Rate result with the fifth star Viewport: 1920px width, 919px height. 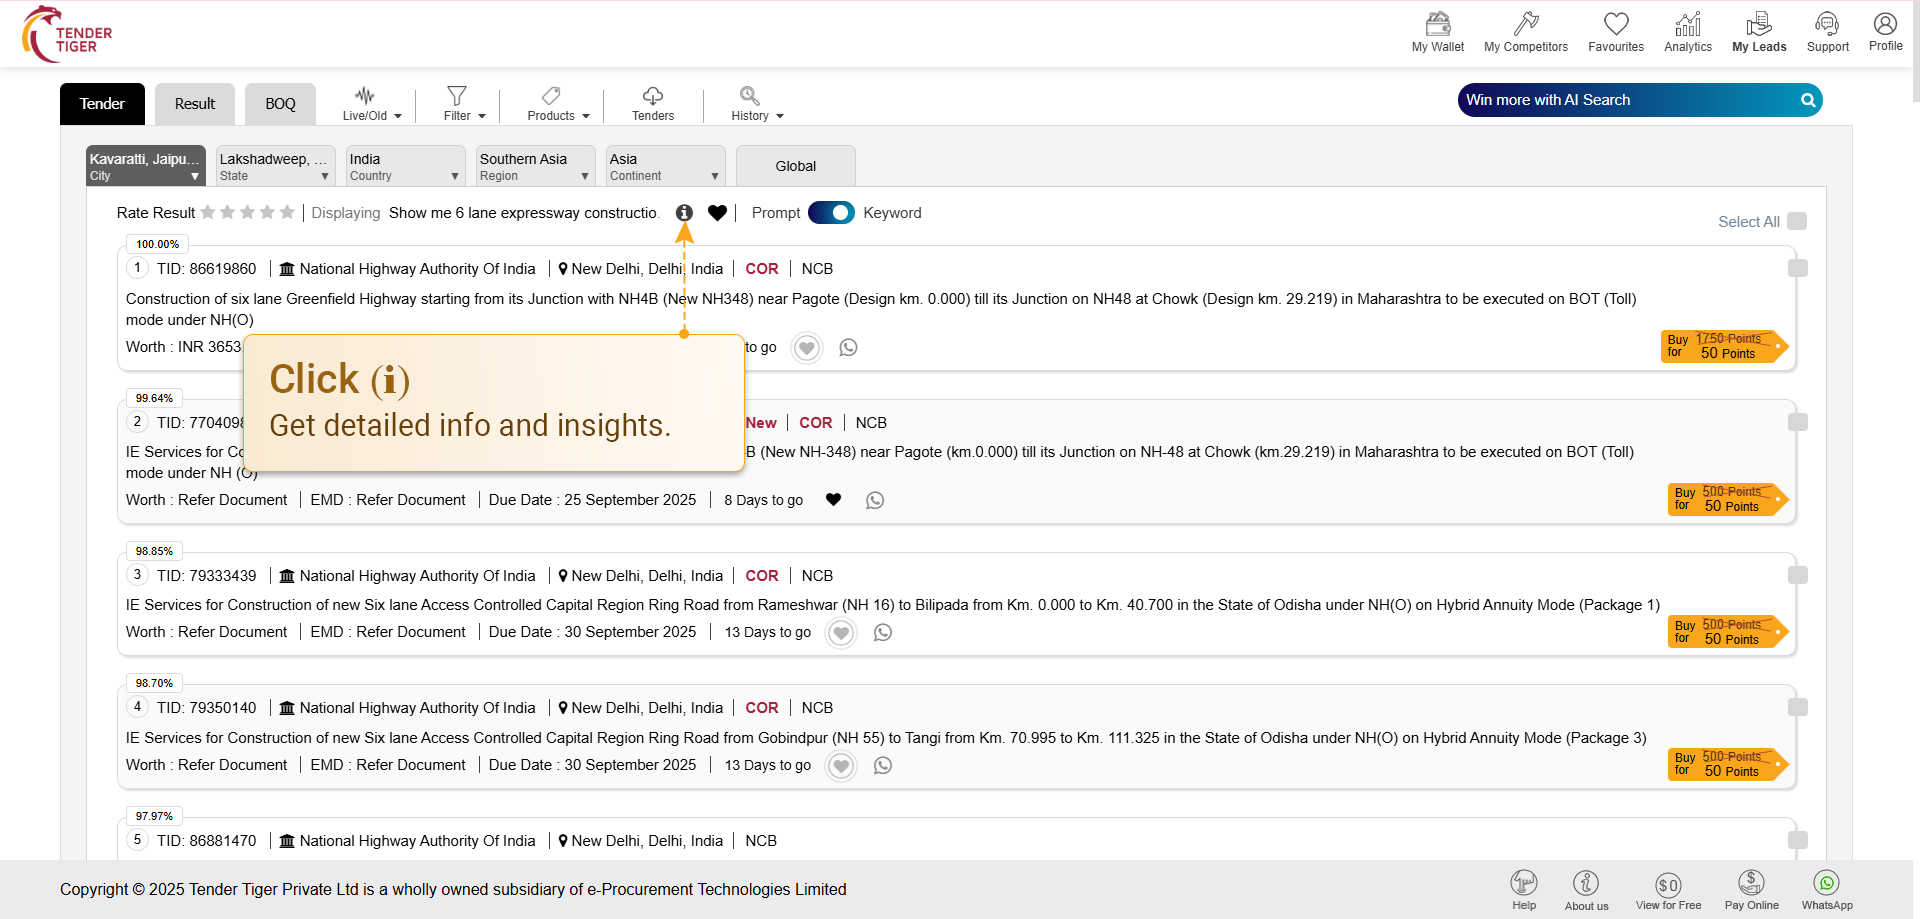287,213
